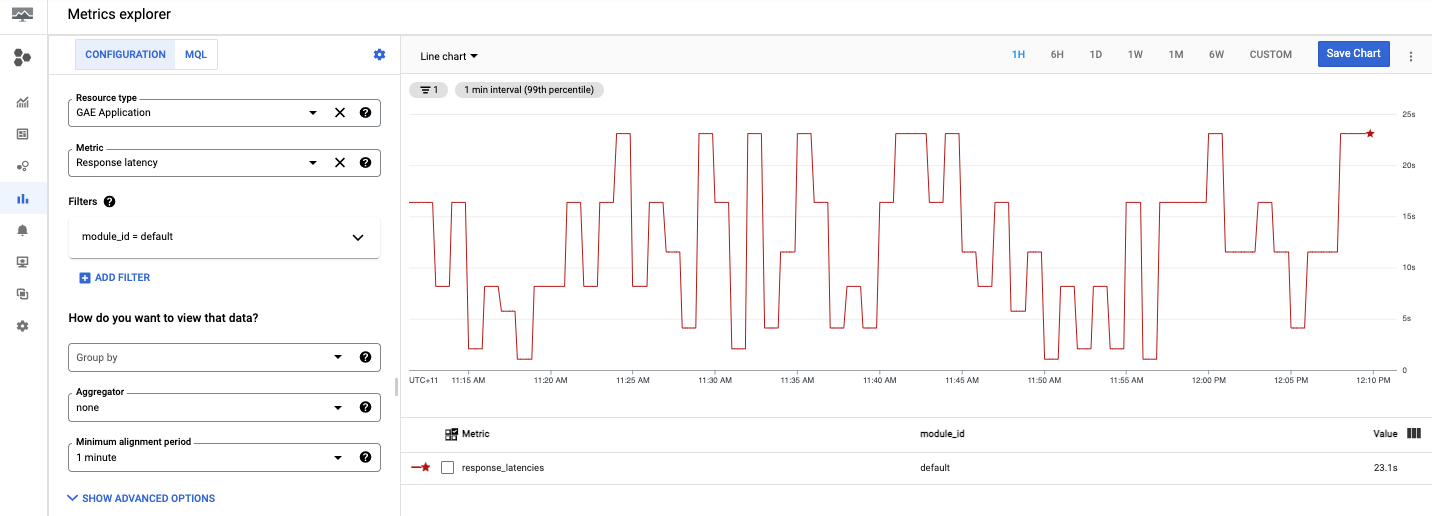Screen dimensions: 1432x516
Task: Switch to the MQL tab
Action: (196, 55)
